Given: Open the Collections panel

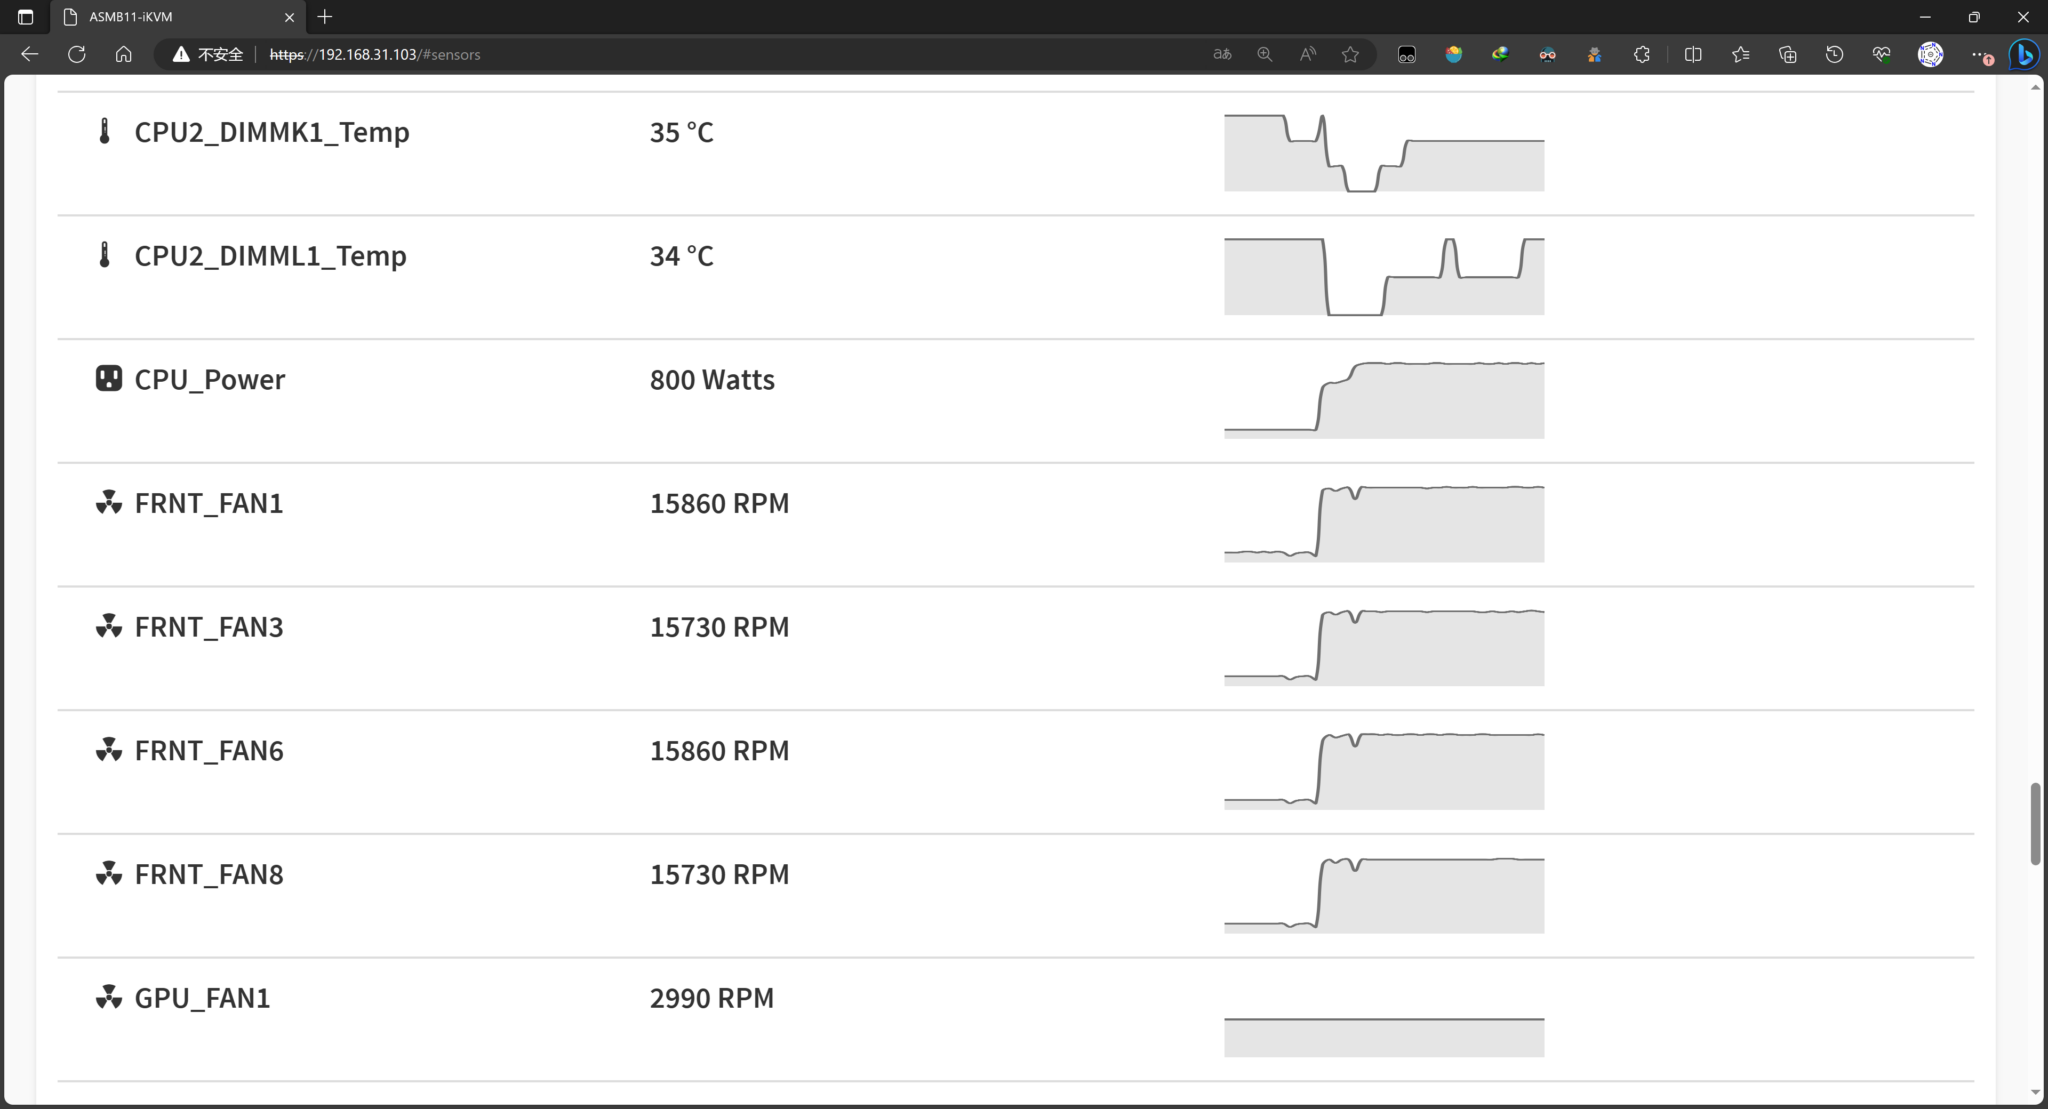Looking at the screenshot, I should pyautogui.click(x=1787, y=55).
